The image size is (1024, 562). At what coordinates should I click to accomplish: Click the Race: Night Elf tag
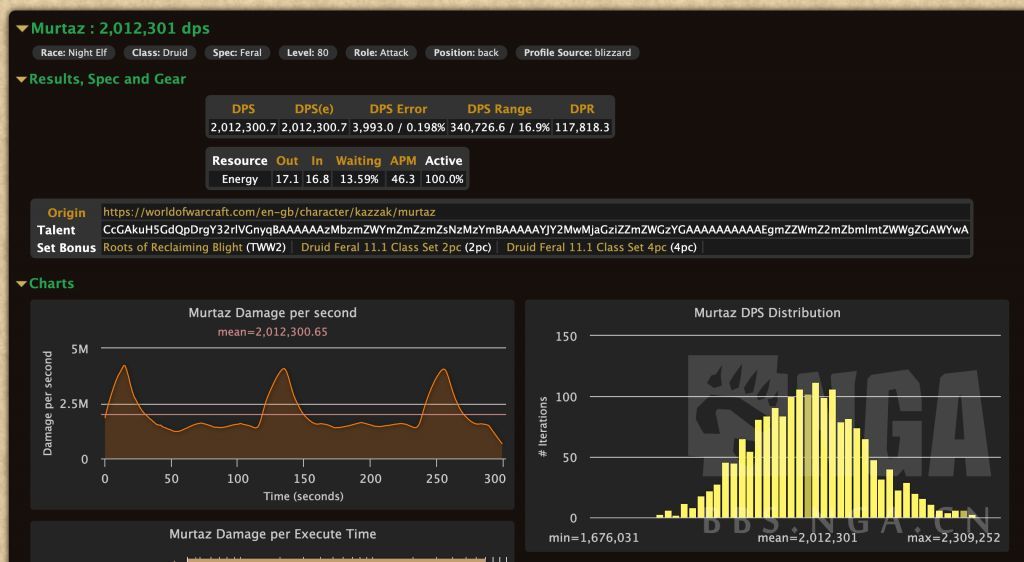click(74, 53)
